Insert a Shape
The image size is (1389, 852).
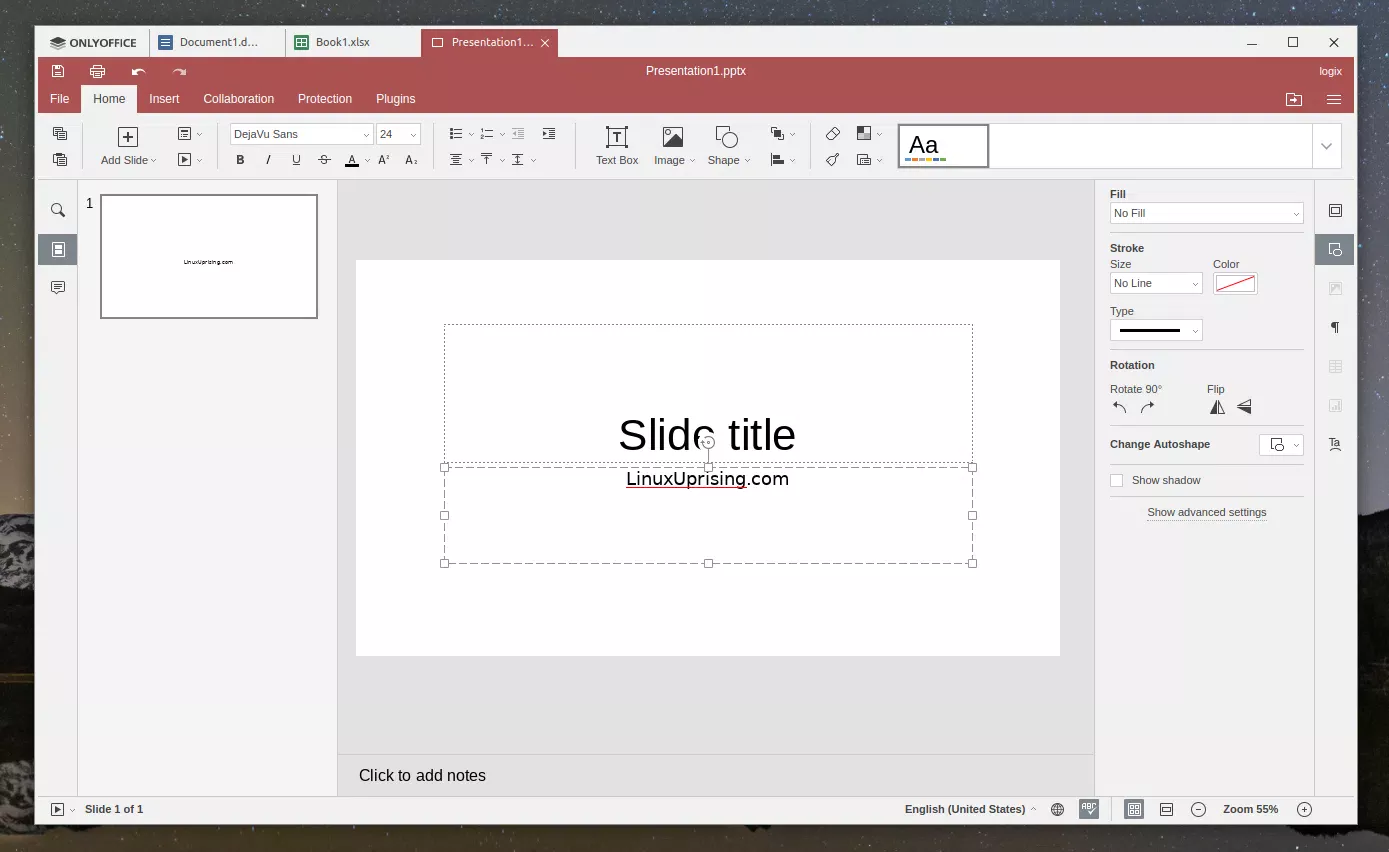[727, 146]
